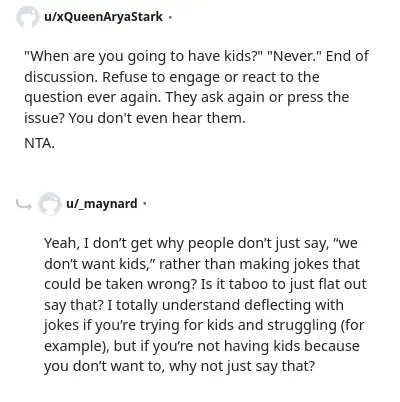Click the "NTA." verdict text
Screen dimensions: 400x402
39,143
